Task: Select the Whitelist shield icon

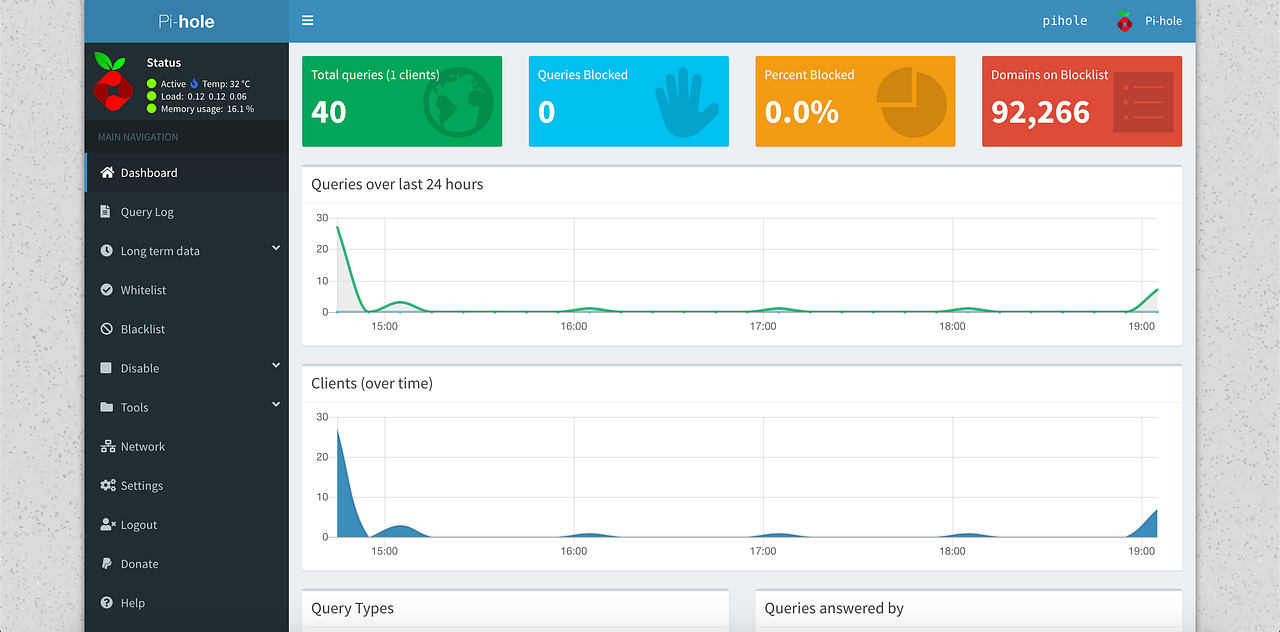Action: click(x=107, y=289)
